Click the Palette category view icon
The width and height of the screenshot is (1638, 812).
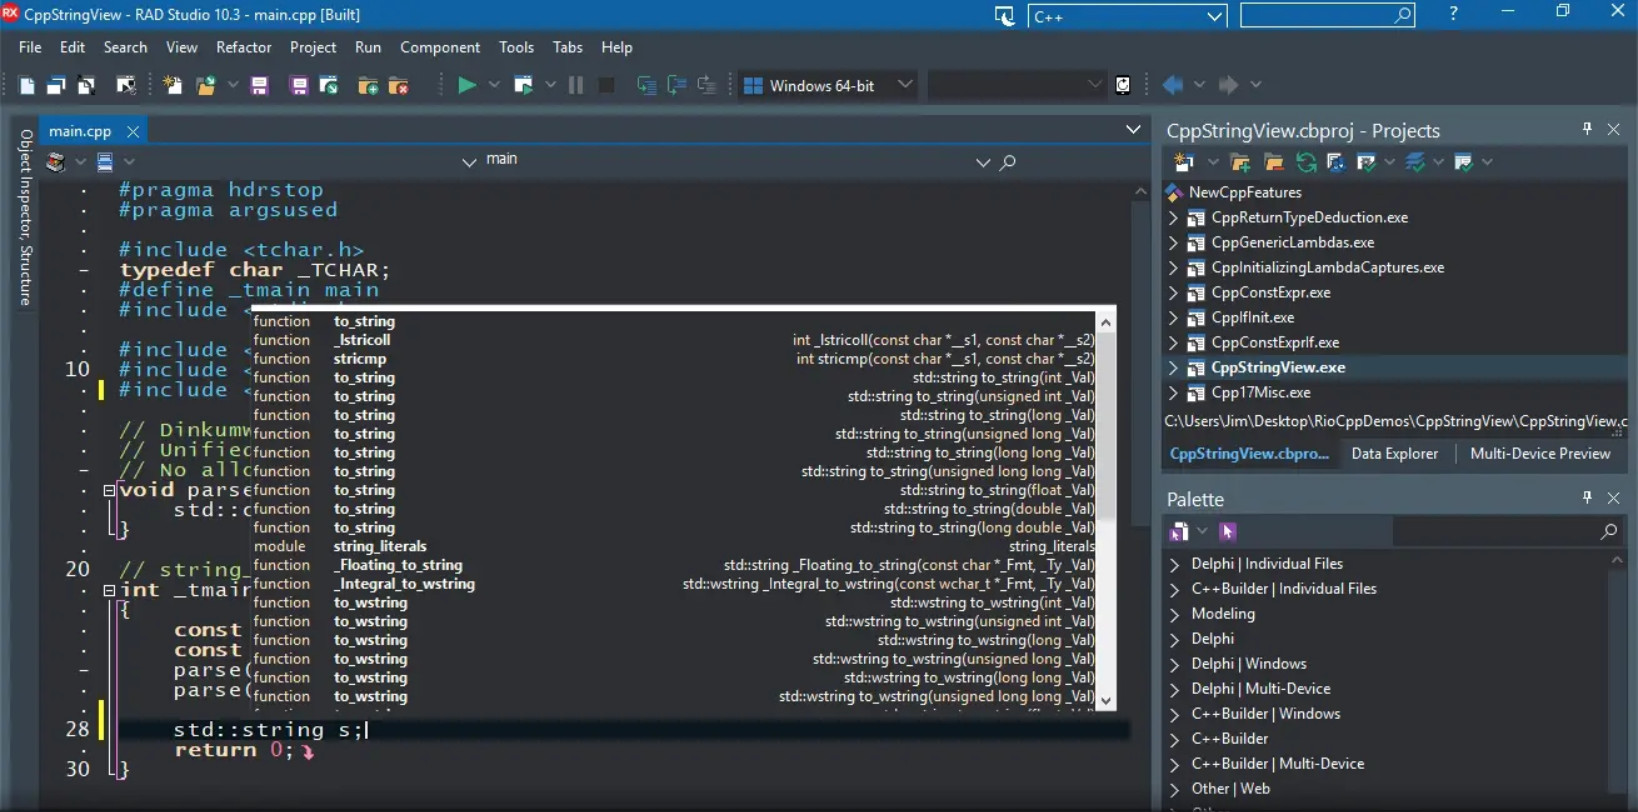[x=1180, y=532]
